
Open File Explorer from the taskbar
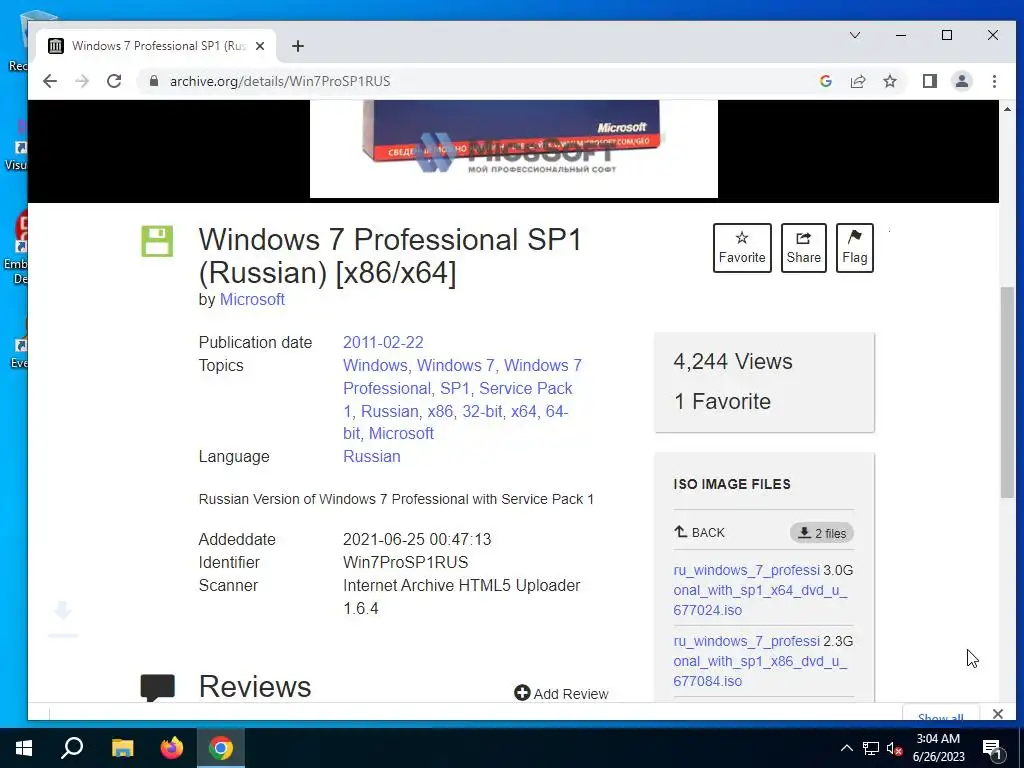pos(122,748)
